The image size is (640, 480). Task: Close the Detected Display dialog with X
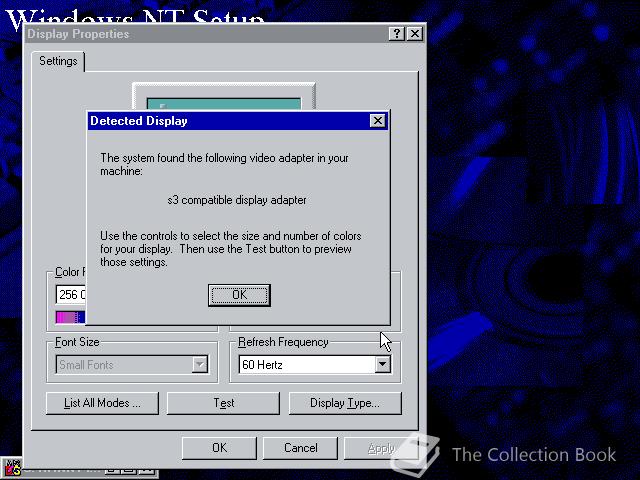378,121
